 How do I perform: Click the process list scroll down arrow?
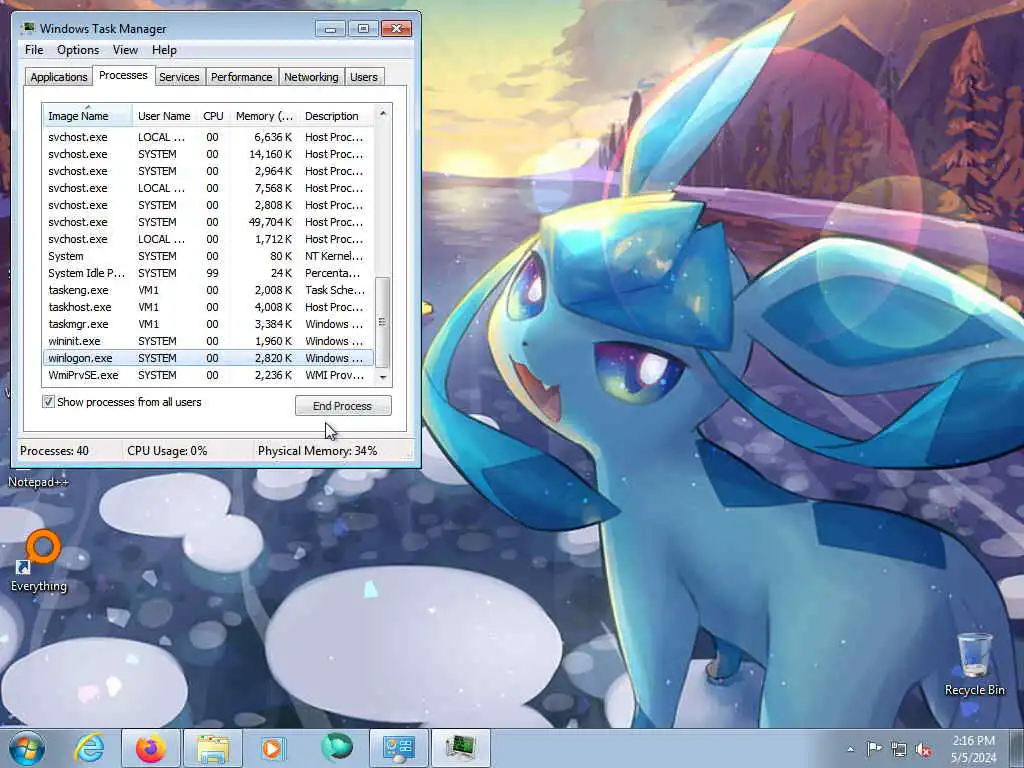(x=383, y=377)
